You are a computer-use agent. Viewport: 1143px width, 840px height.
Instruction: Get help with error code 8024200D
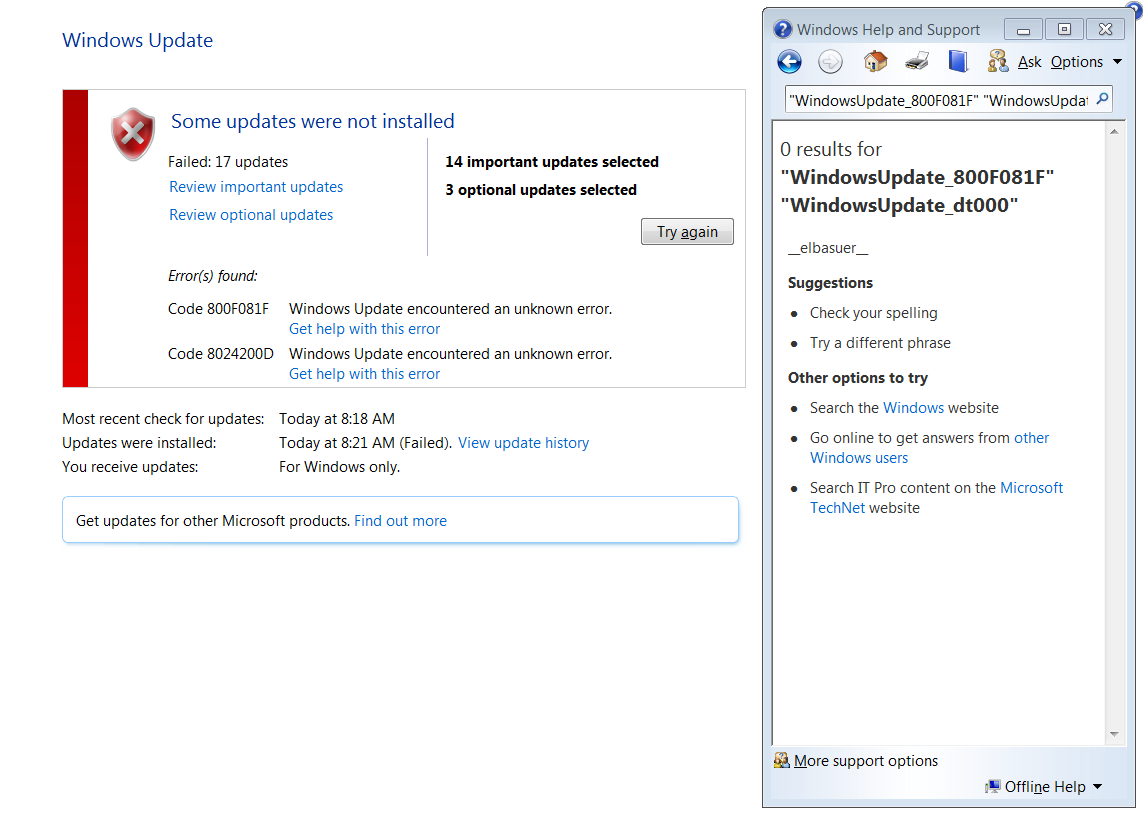[x=364, y=374]
